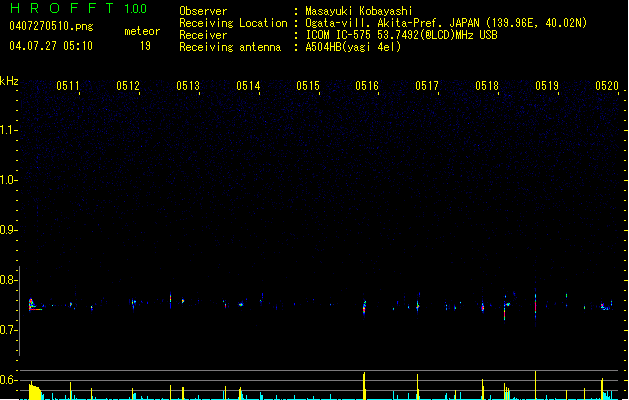629x400 pixels.
Task: Click the Observer label
Action: 203,11
